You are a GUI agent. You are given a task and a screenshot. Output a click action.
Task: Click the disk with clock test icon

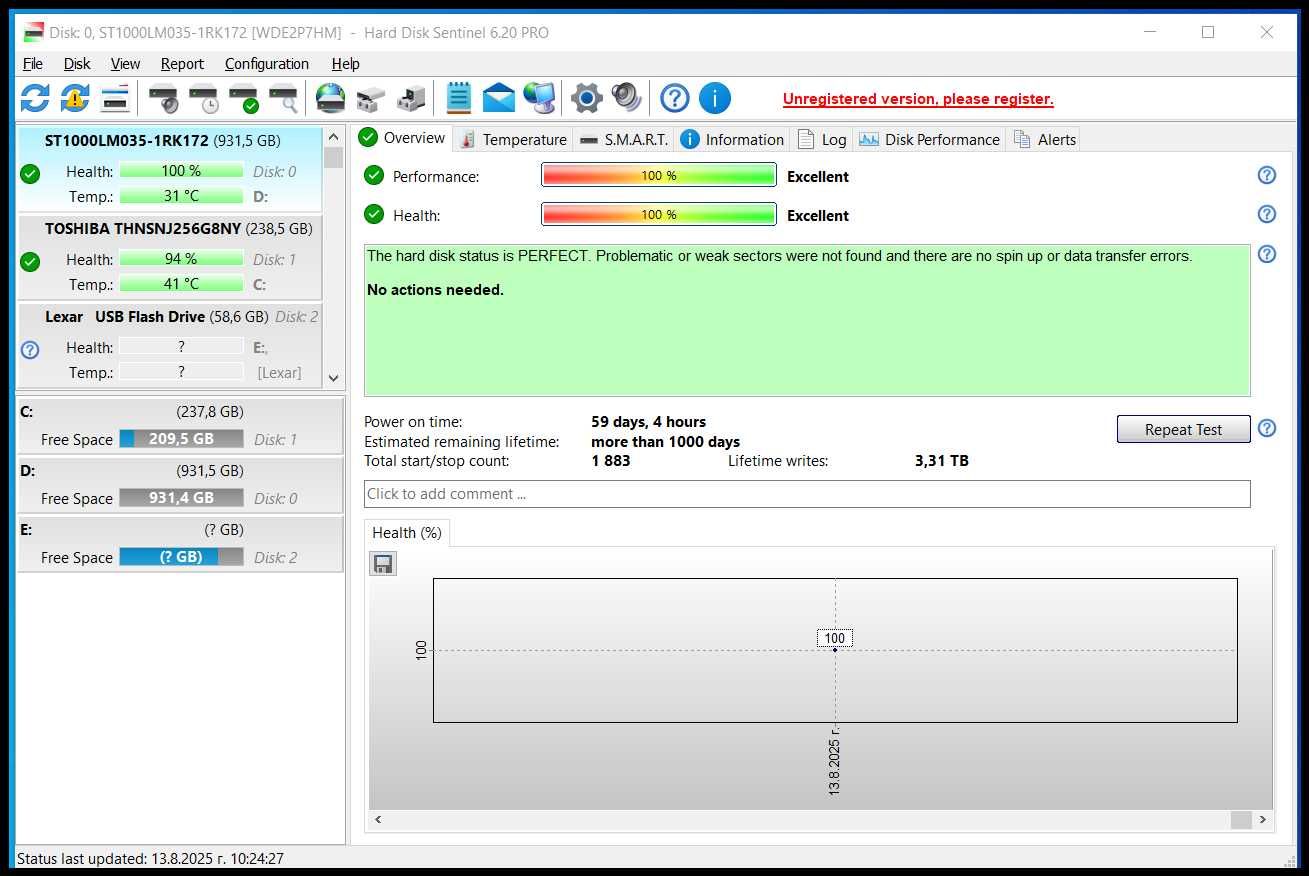pyautogui.click(x=203, y=98)
